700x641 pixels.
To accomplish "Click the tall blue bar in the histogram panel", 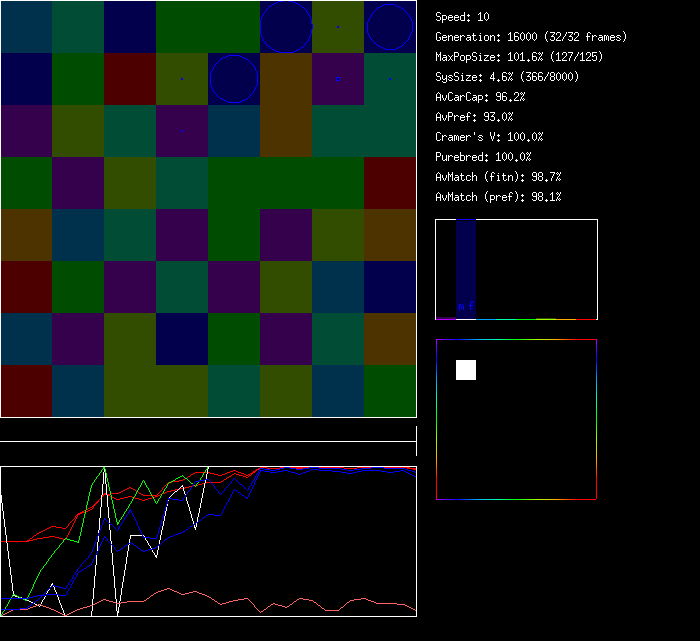I will click(465, 267).
